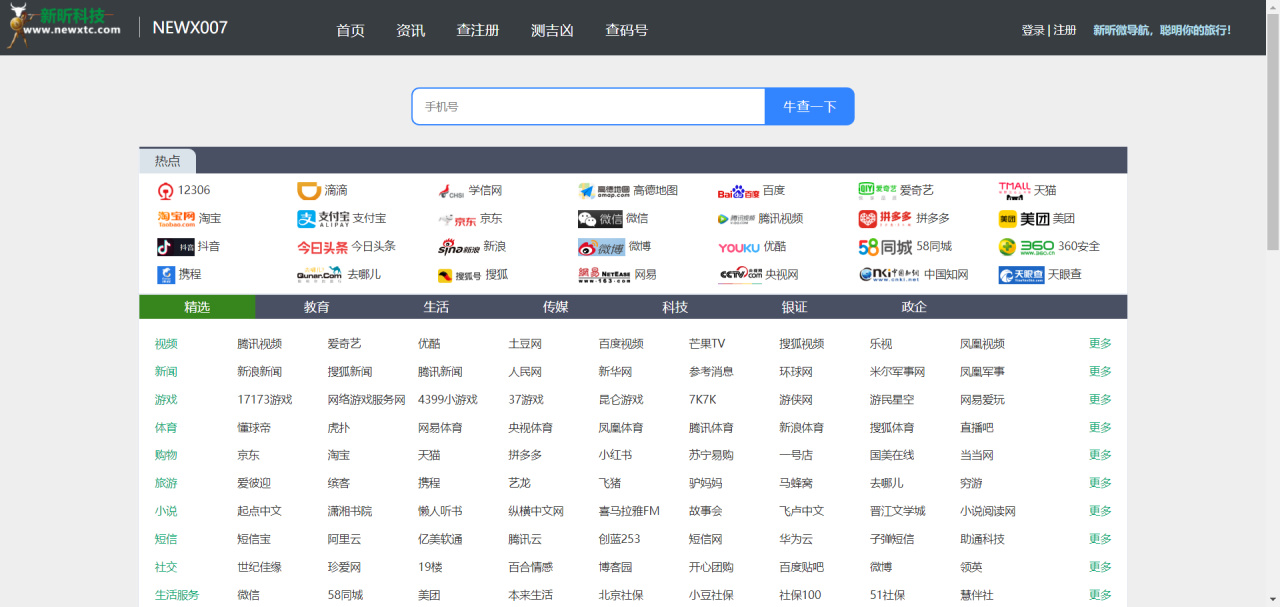This screenshot has width=1280, height=607.
Task: Show 更多 in the 旅游 row
Action: tap(1100, 482)
